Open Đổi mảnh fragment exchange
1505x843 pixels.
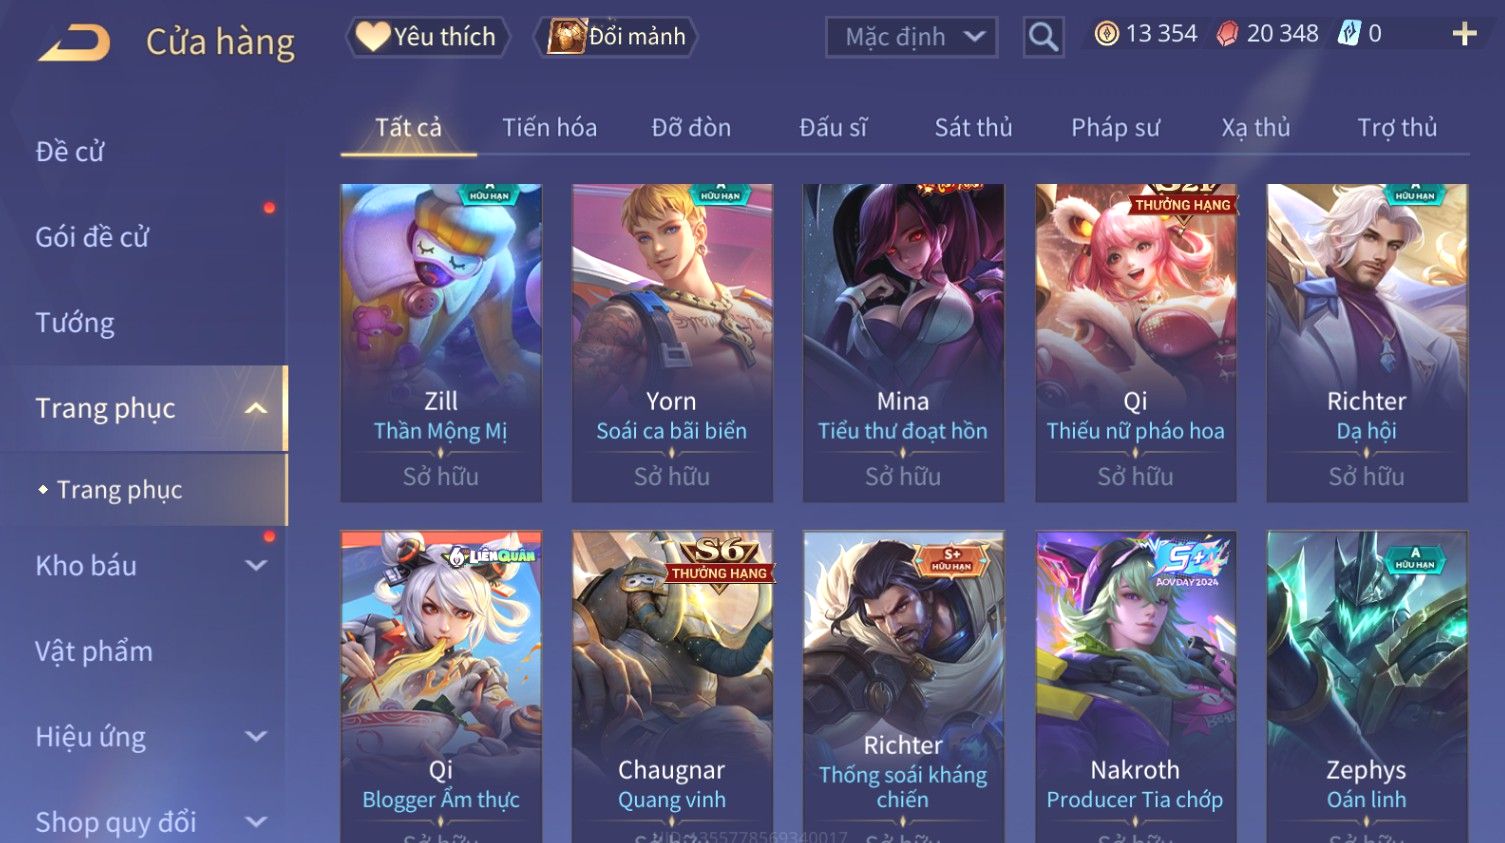pyautogui.click(x=615, y=37)
